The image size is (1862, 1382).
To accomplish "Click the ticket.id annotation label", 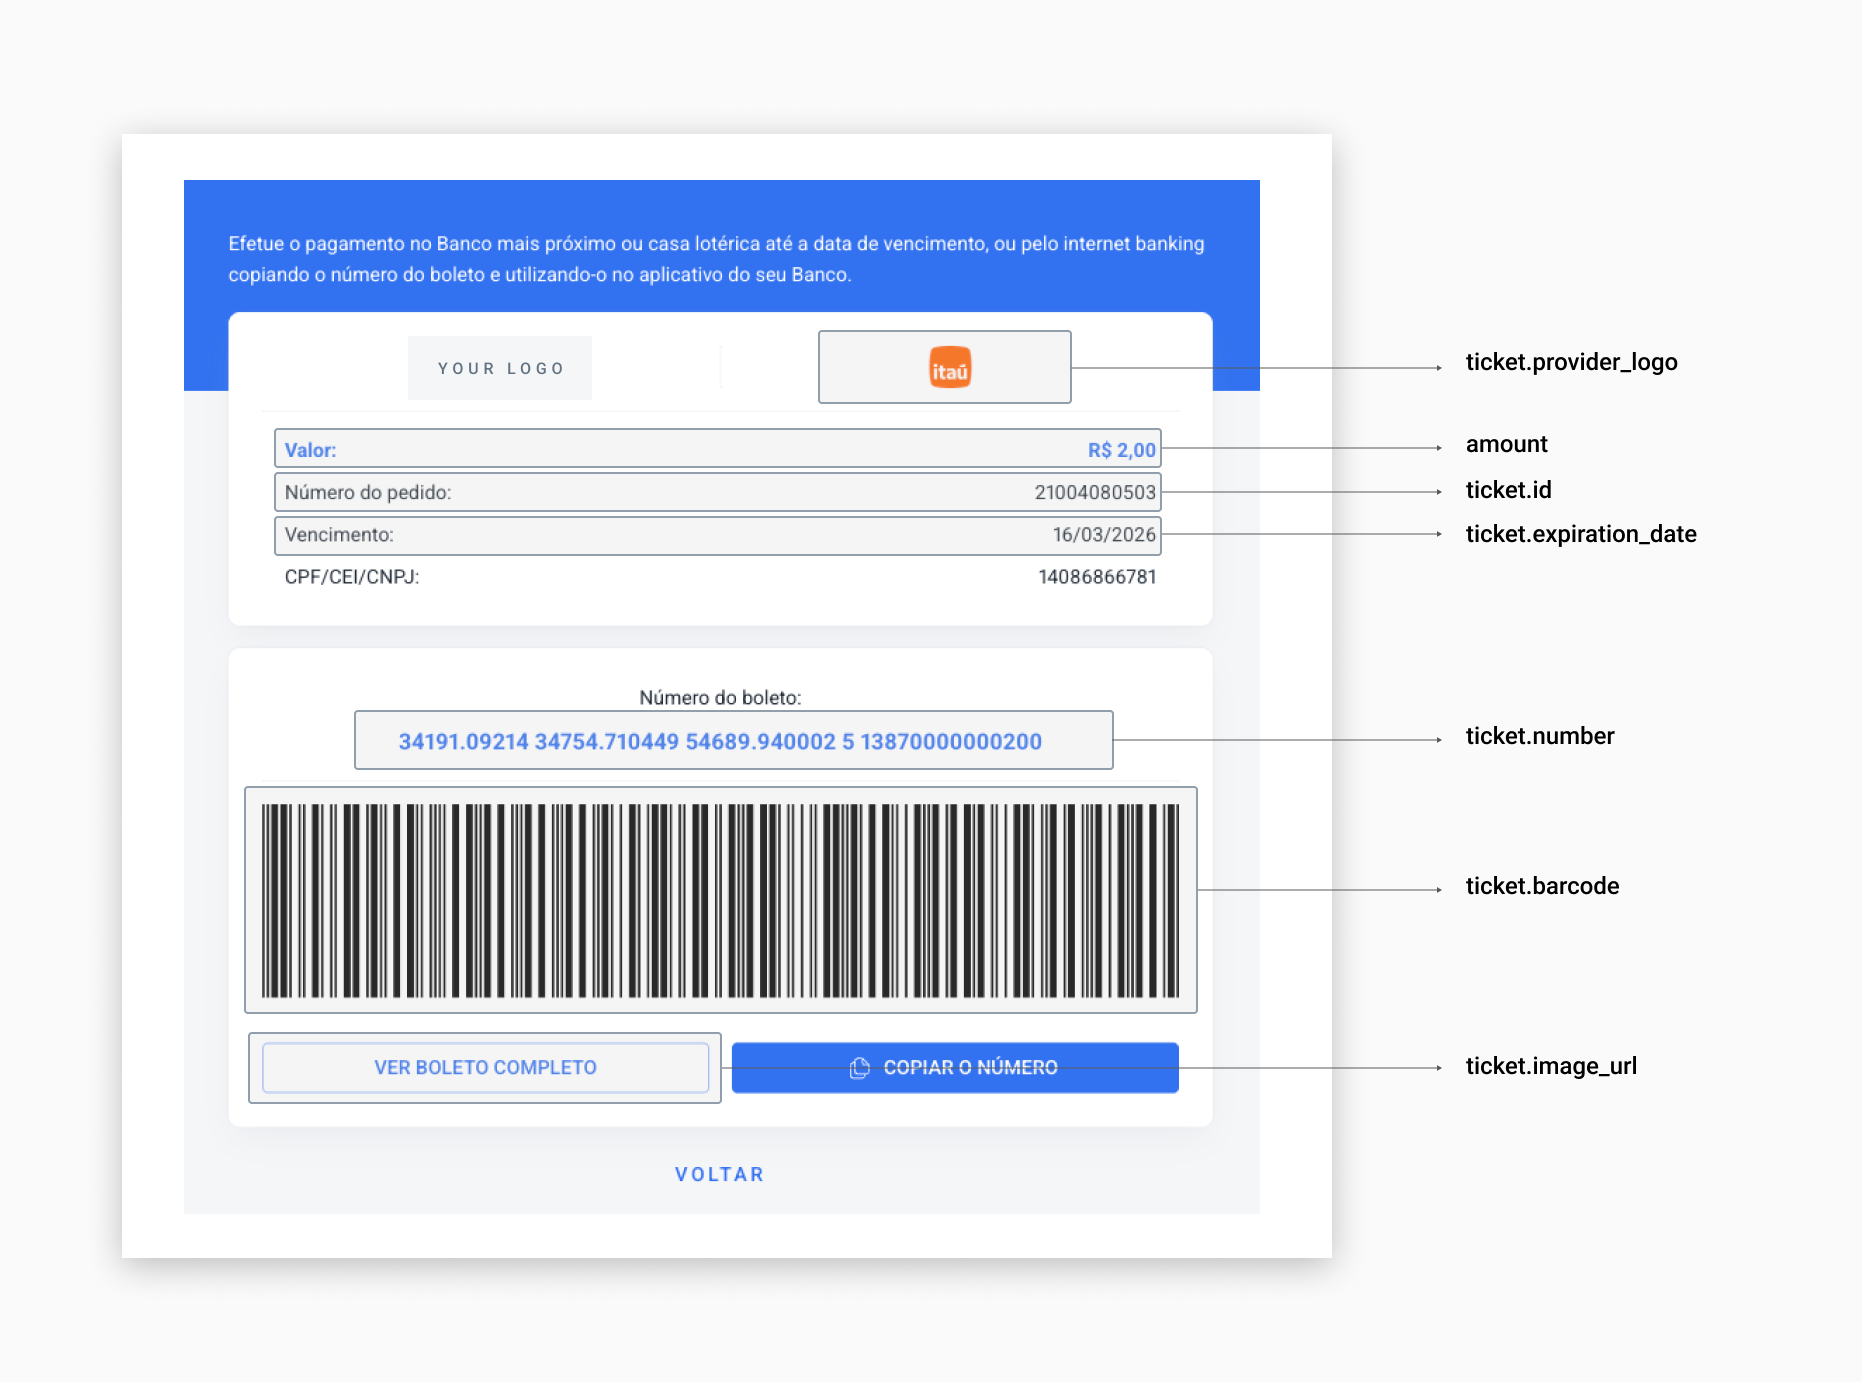I will [1507, 490].
